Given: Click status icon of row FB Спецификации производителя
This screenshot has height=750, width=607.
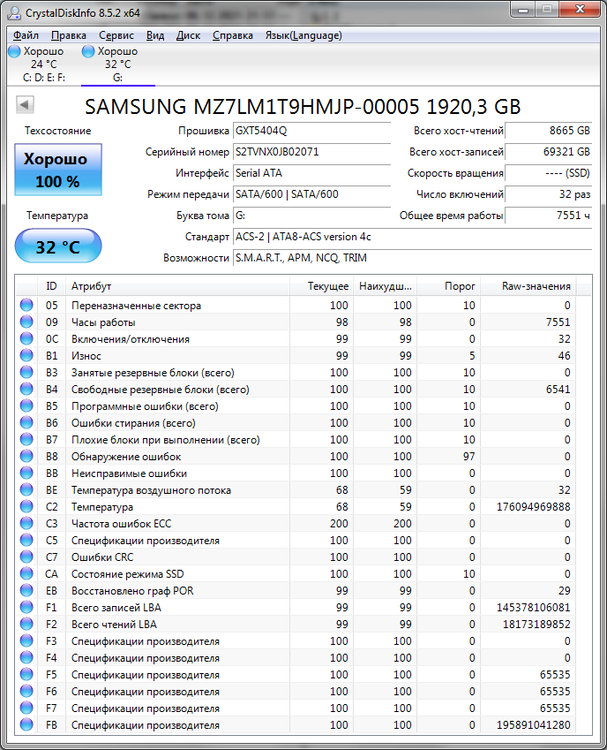Looking at the screenshot, I should (x=26, y=725).
